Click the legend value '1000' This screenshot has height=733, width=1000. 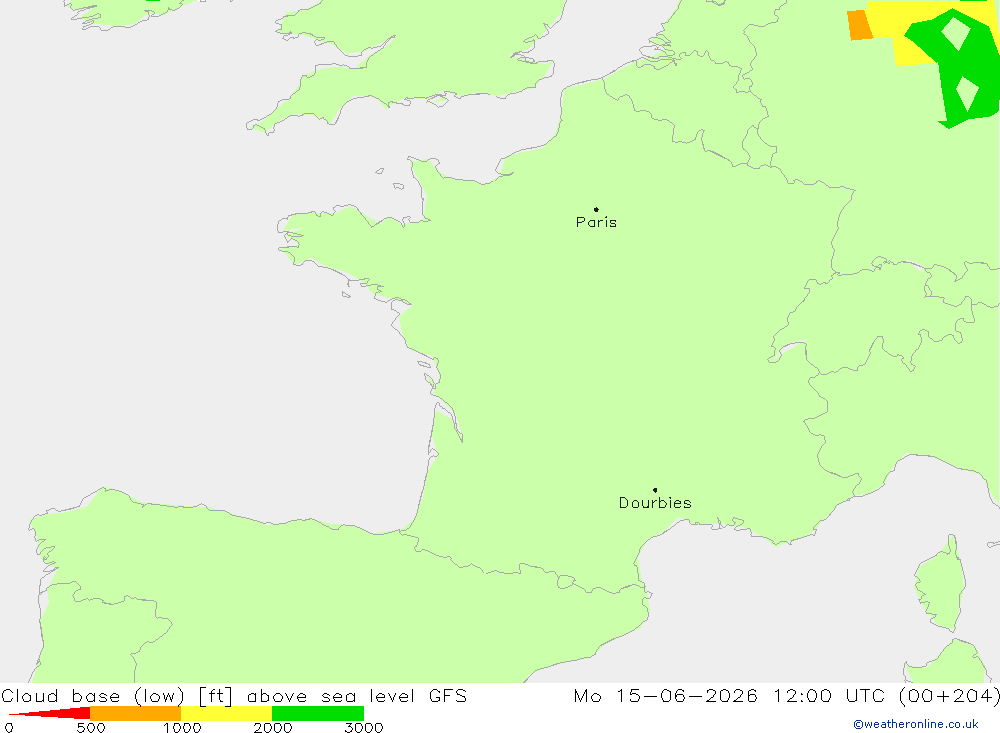(x=182, y=728)
